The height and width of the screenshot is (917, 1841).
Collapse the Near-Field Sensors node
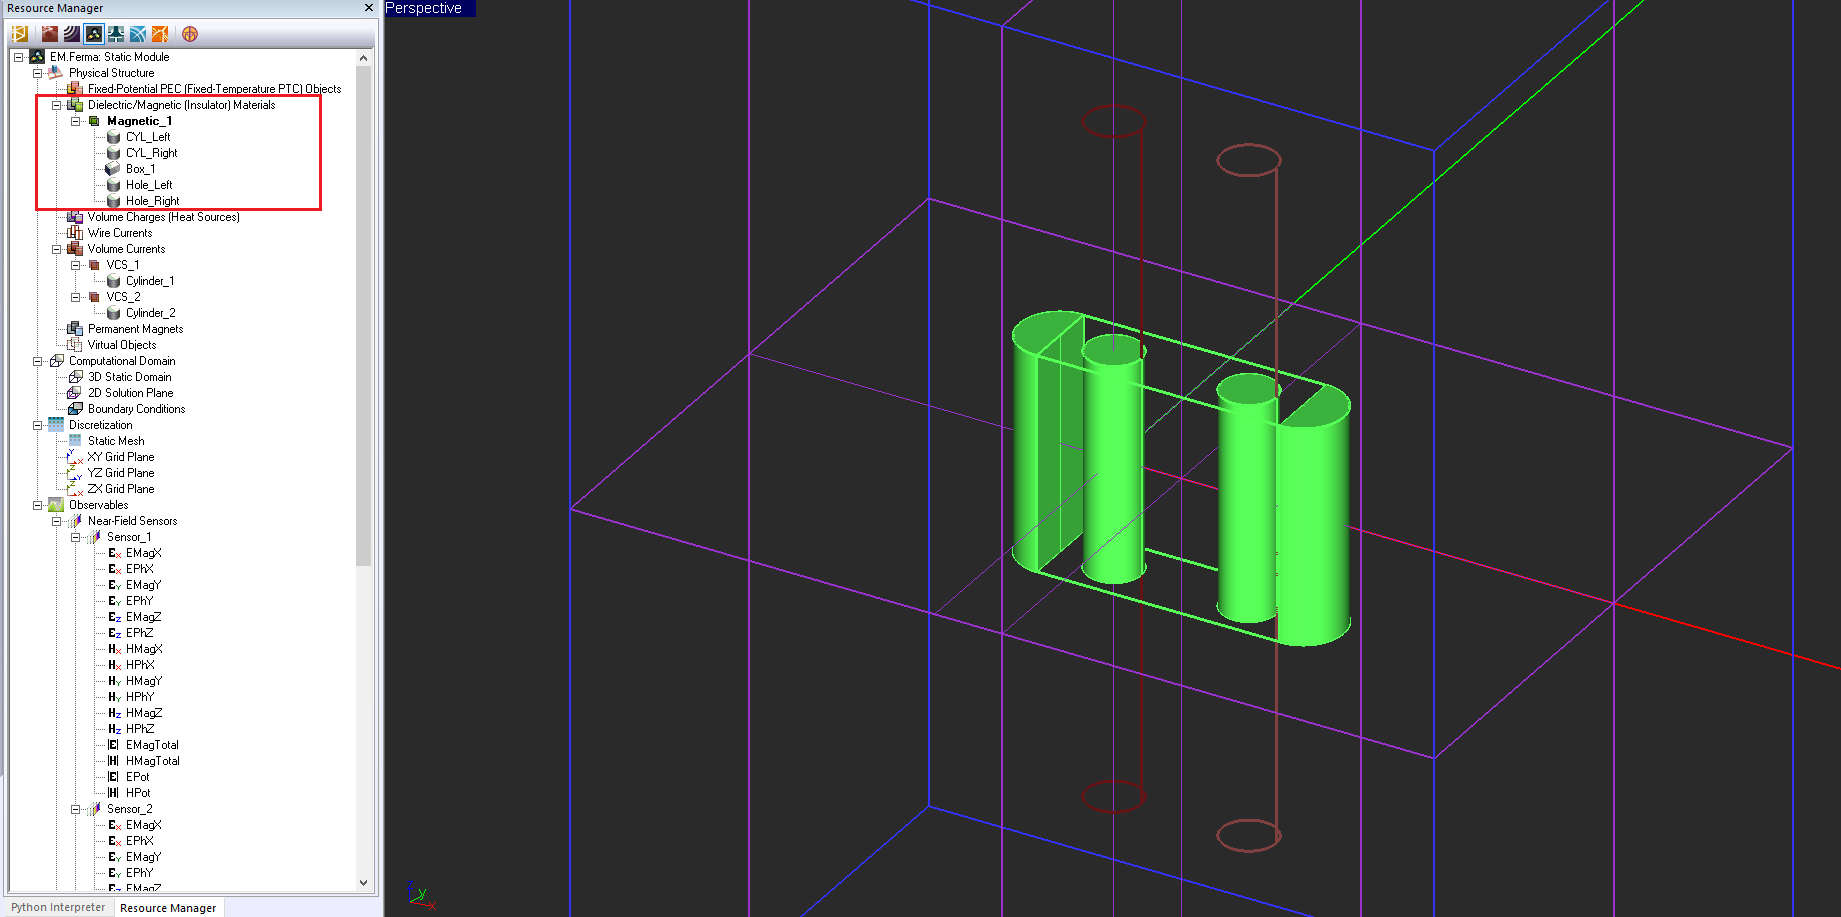click(56, 521)
